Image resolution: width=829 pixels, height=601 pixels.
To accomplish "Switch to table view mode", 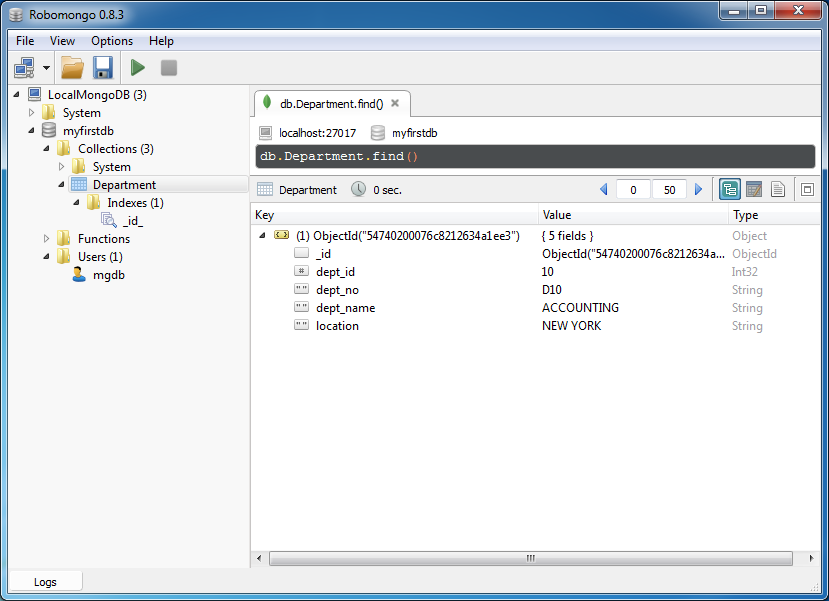I will (x=753, y=189).
